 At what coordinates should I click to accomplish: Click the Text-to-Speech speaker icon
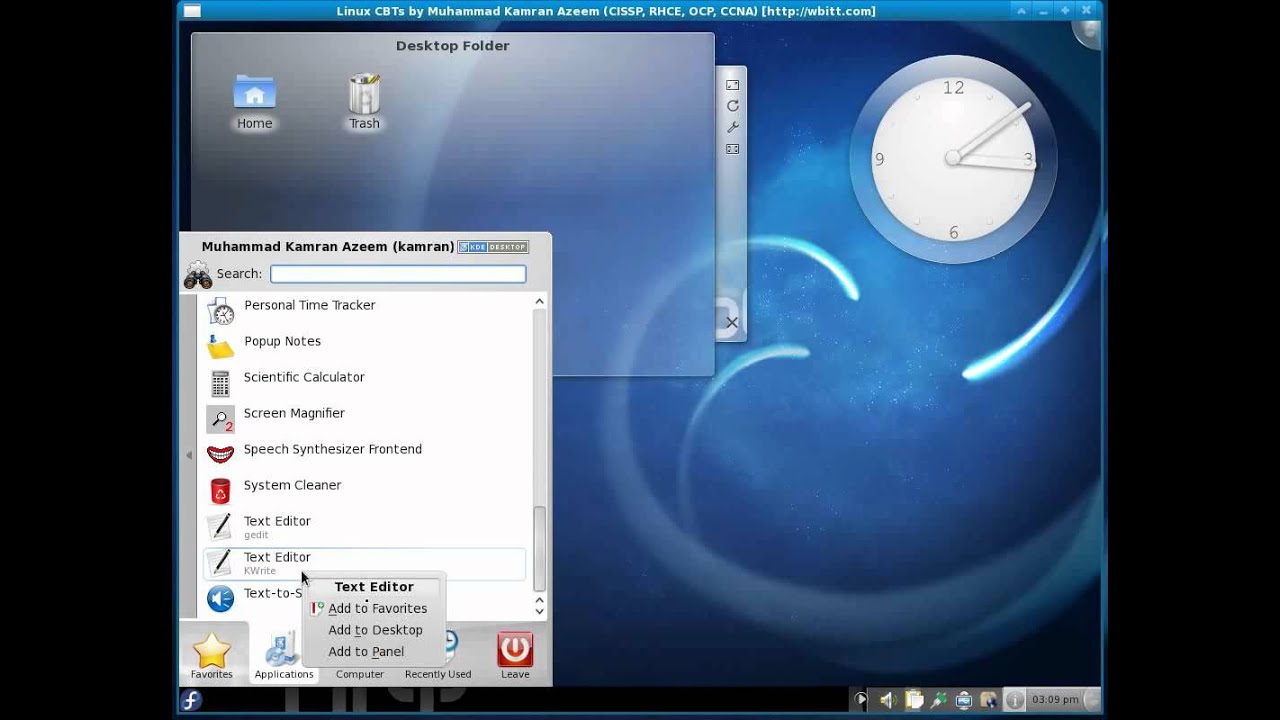(x=220, y=598)
